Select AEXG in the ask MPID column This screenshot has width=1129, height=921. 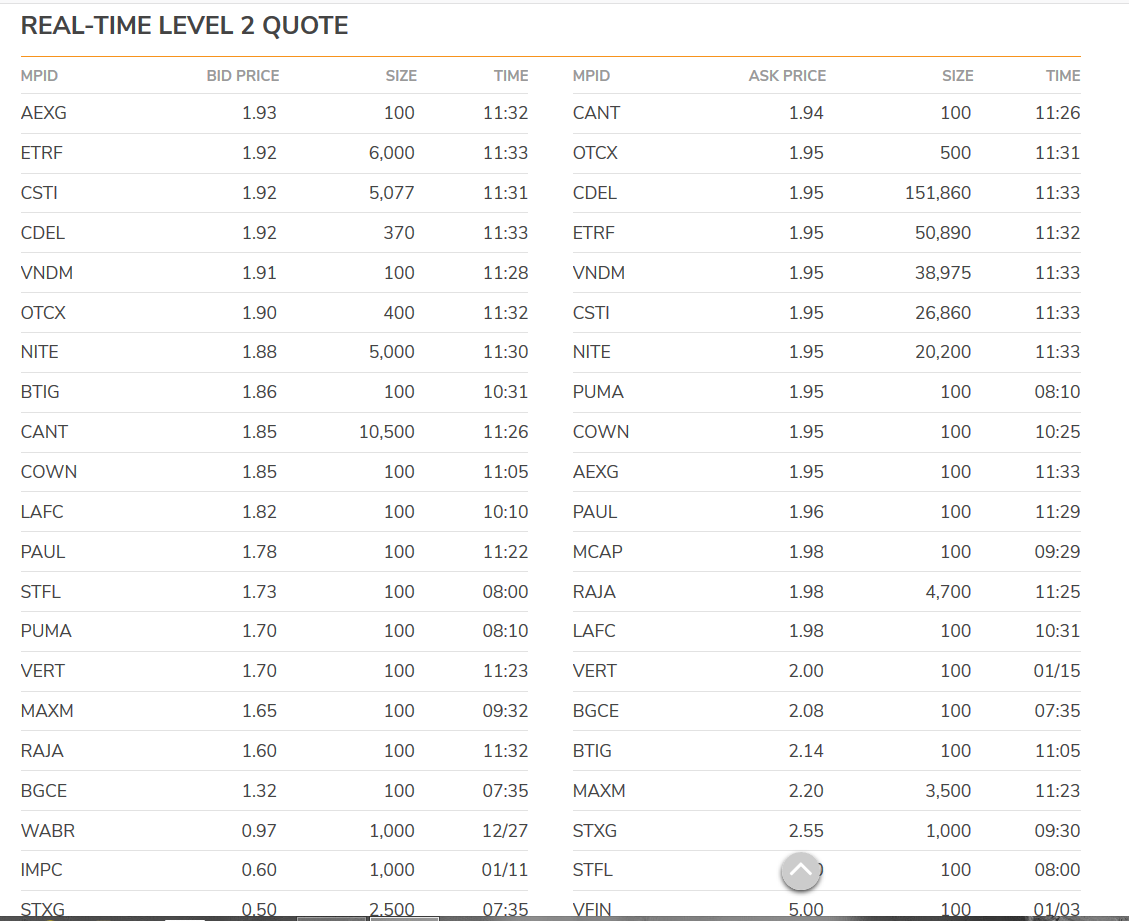tap(596, 472)
